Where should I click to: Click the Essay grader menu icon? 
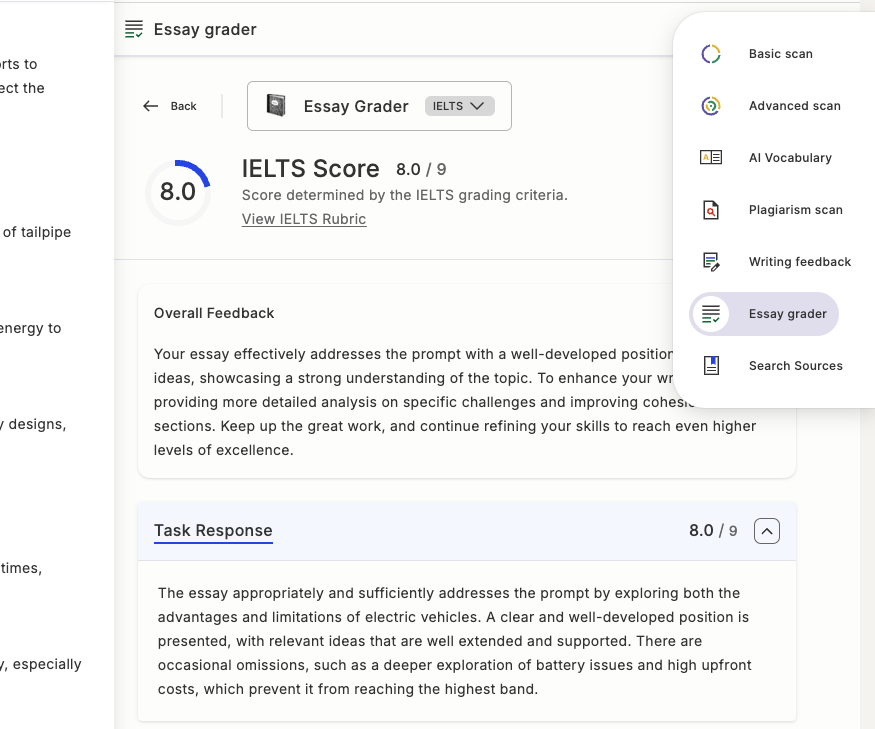711,314
